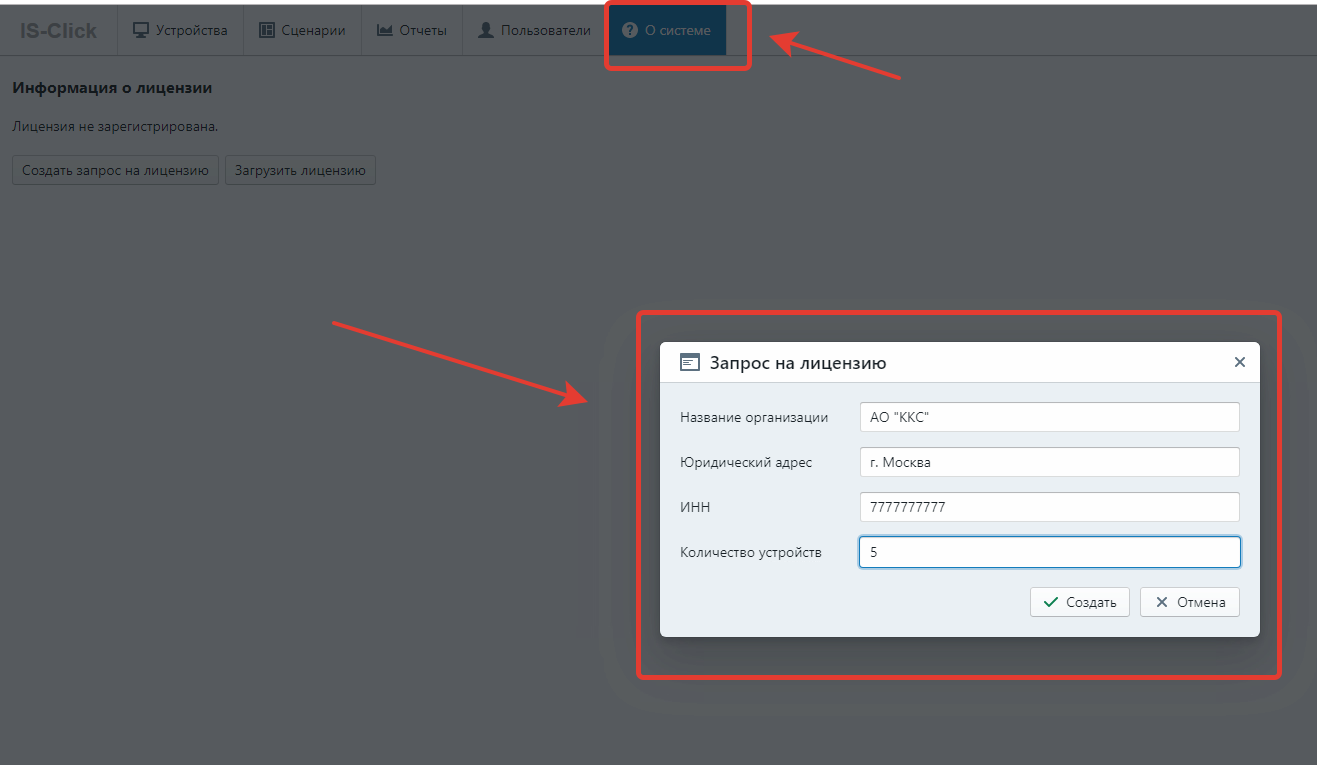Select the О системе tab

(x=666, y=30)
